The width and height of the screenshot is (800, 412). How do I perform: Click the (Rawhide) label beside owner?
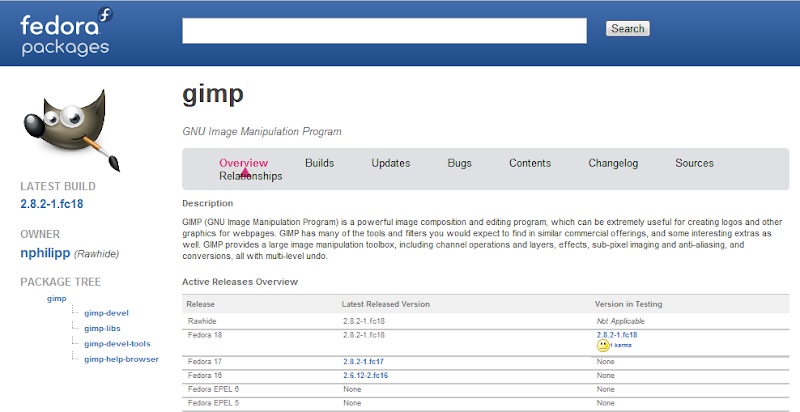[x=96, y=254]
